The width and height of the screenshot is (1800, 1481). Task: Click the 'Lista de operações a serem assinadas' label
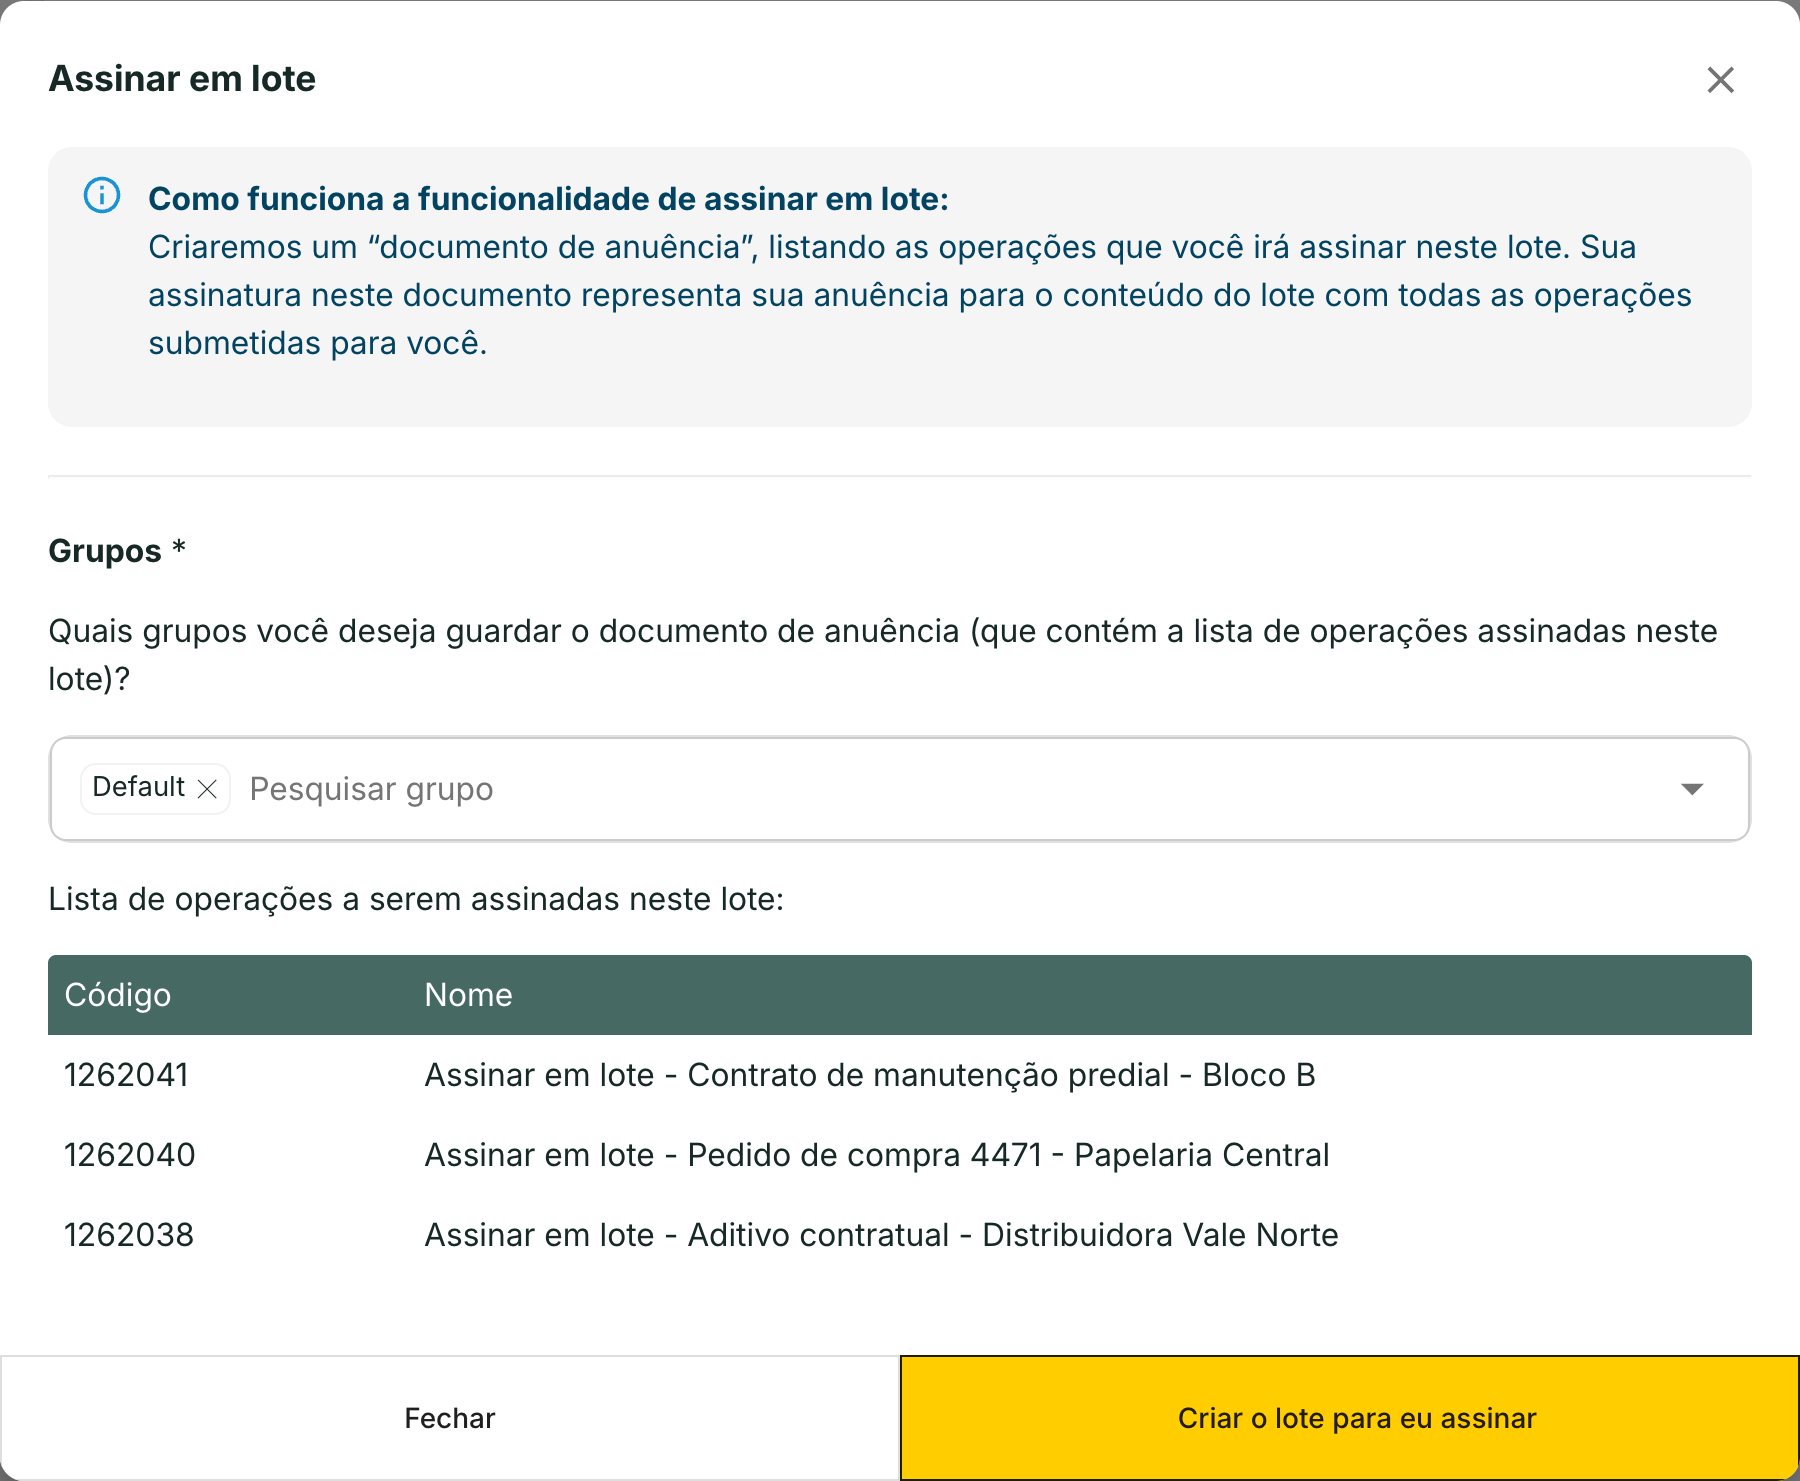click(x=416, y=899)
